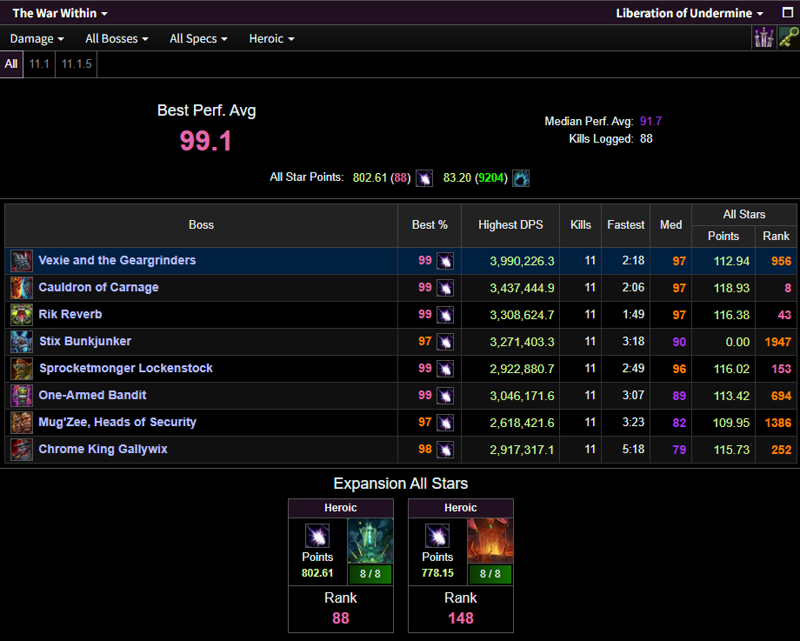
Task: Click the Kills column header
Action: 581,225
